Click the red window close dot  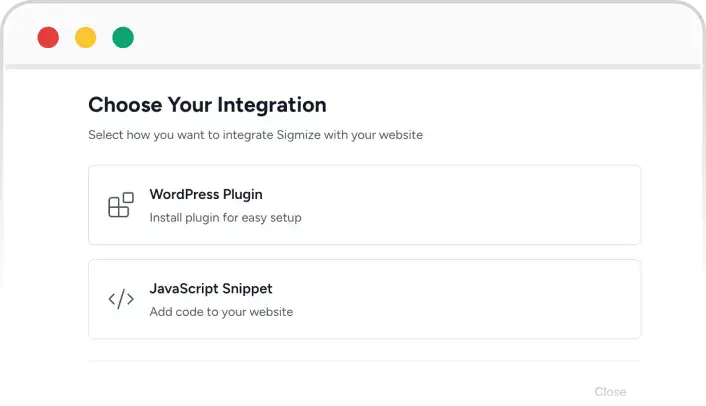point(48,37)
